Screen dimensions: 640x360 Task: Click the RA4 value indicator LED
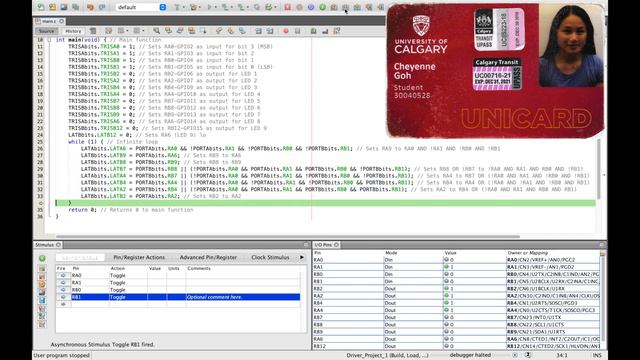coord(446,310)
